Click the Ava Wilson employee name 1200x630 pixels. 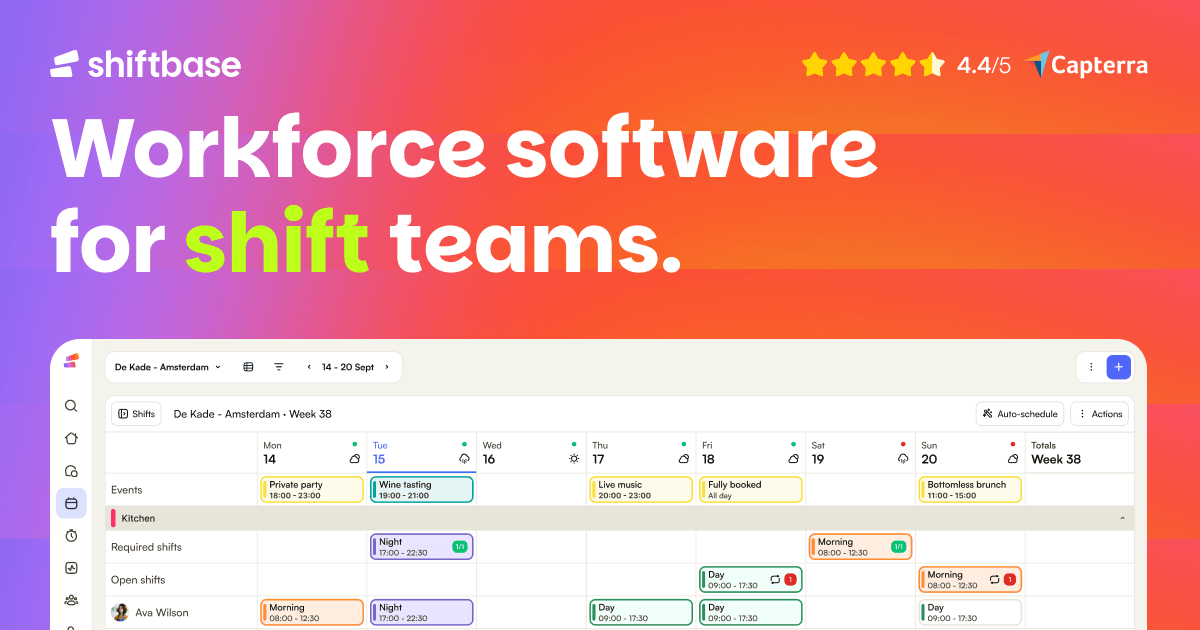click(161, 612)
